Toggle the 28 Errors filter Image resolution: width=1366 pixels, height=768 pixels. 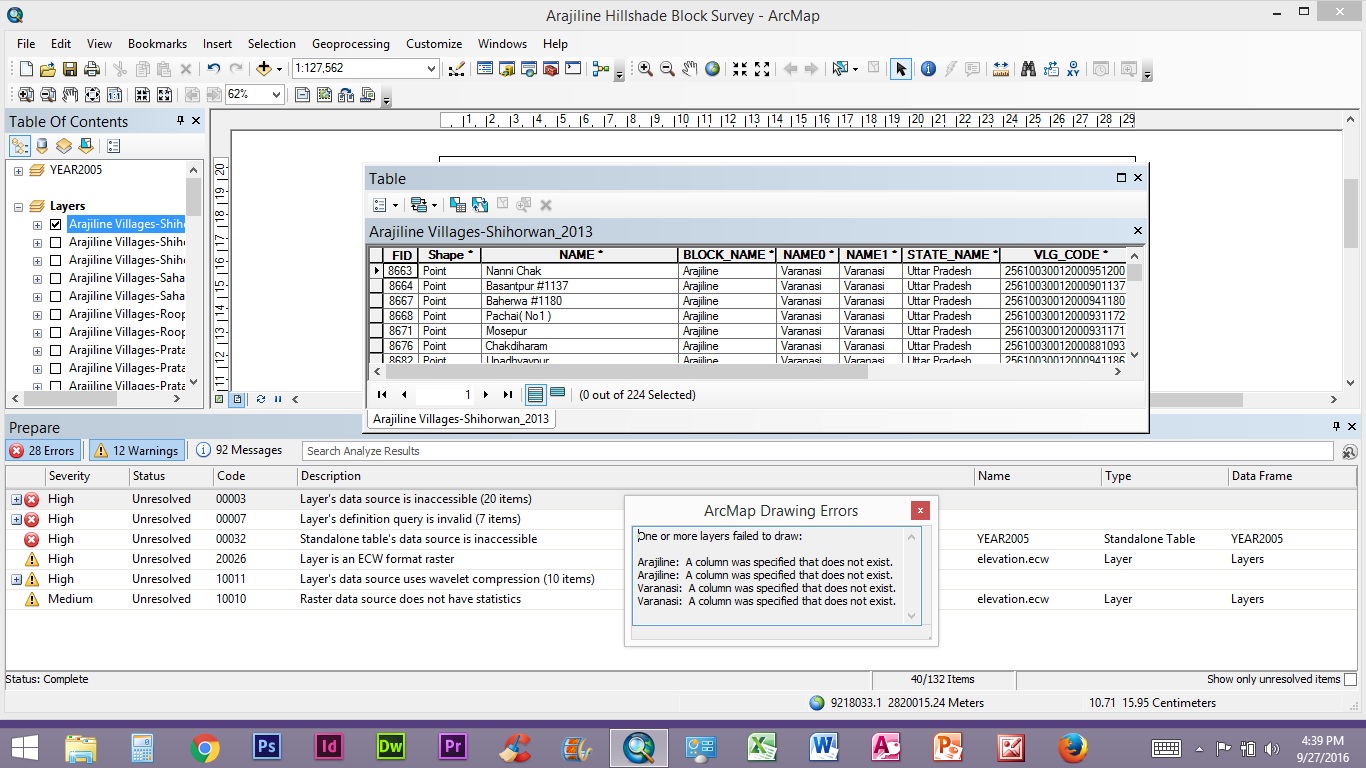coord(43,451)
